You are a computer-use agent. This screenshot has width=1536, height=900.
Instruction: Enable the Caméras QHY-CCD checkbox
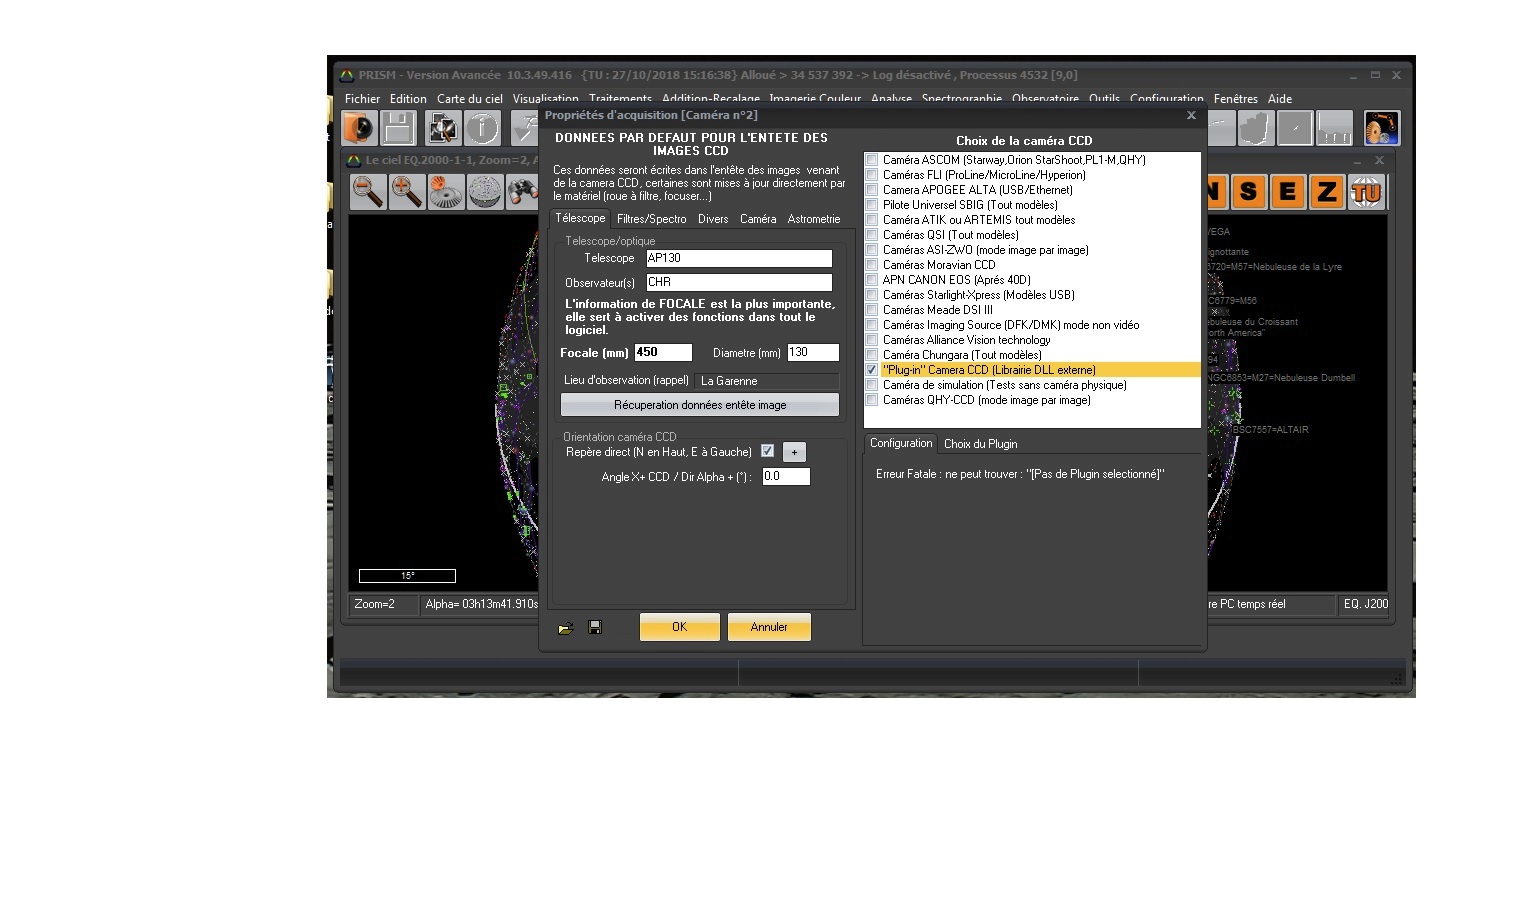click(x=872, y=400)
